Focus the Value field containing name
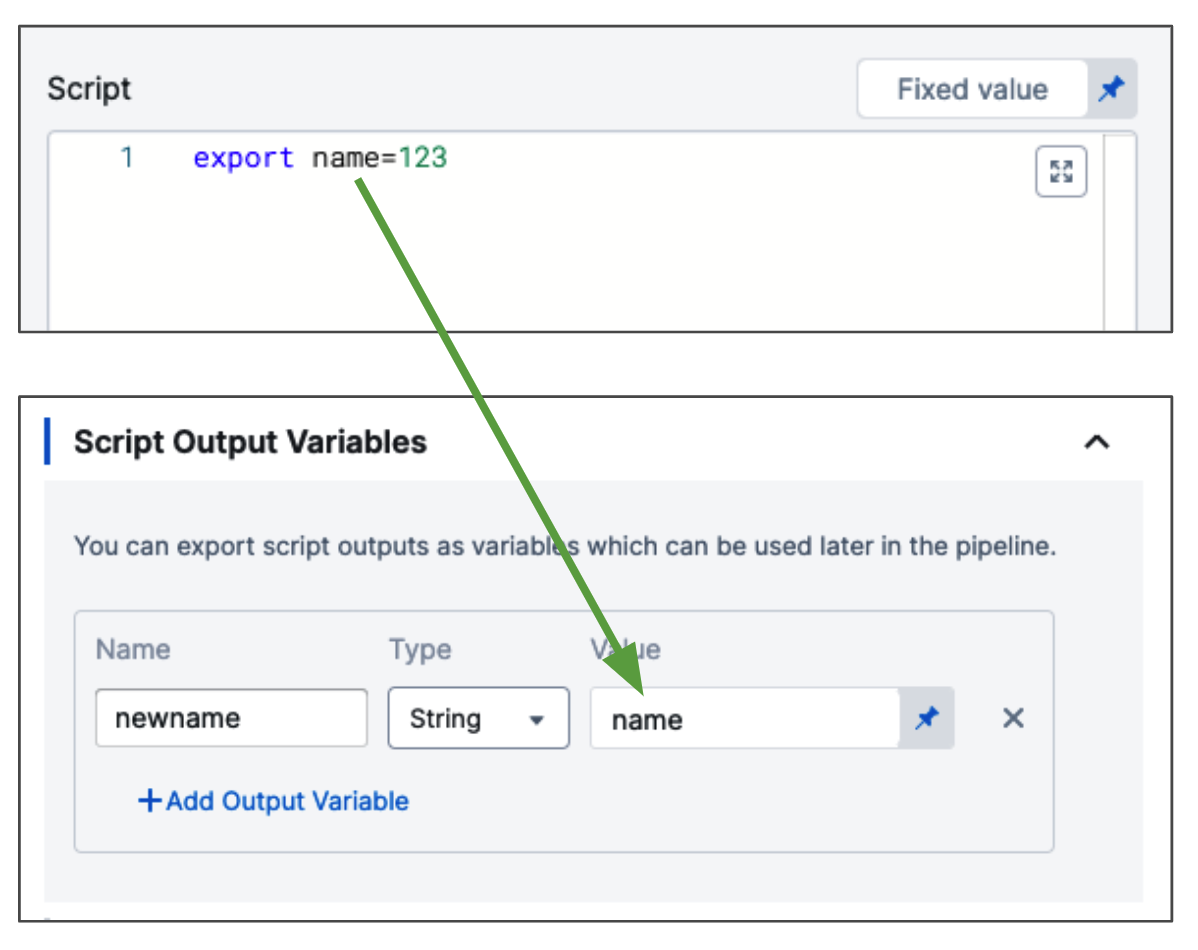This screenshot has height=950, width=1198. tap(744, 718)
